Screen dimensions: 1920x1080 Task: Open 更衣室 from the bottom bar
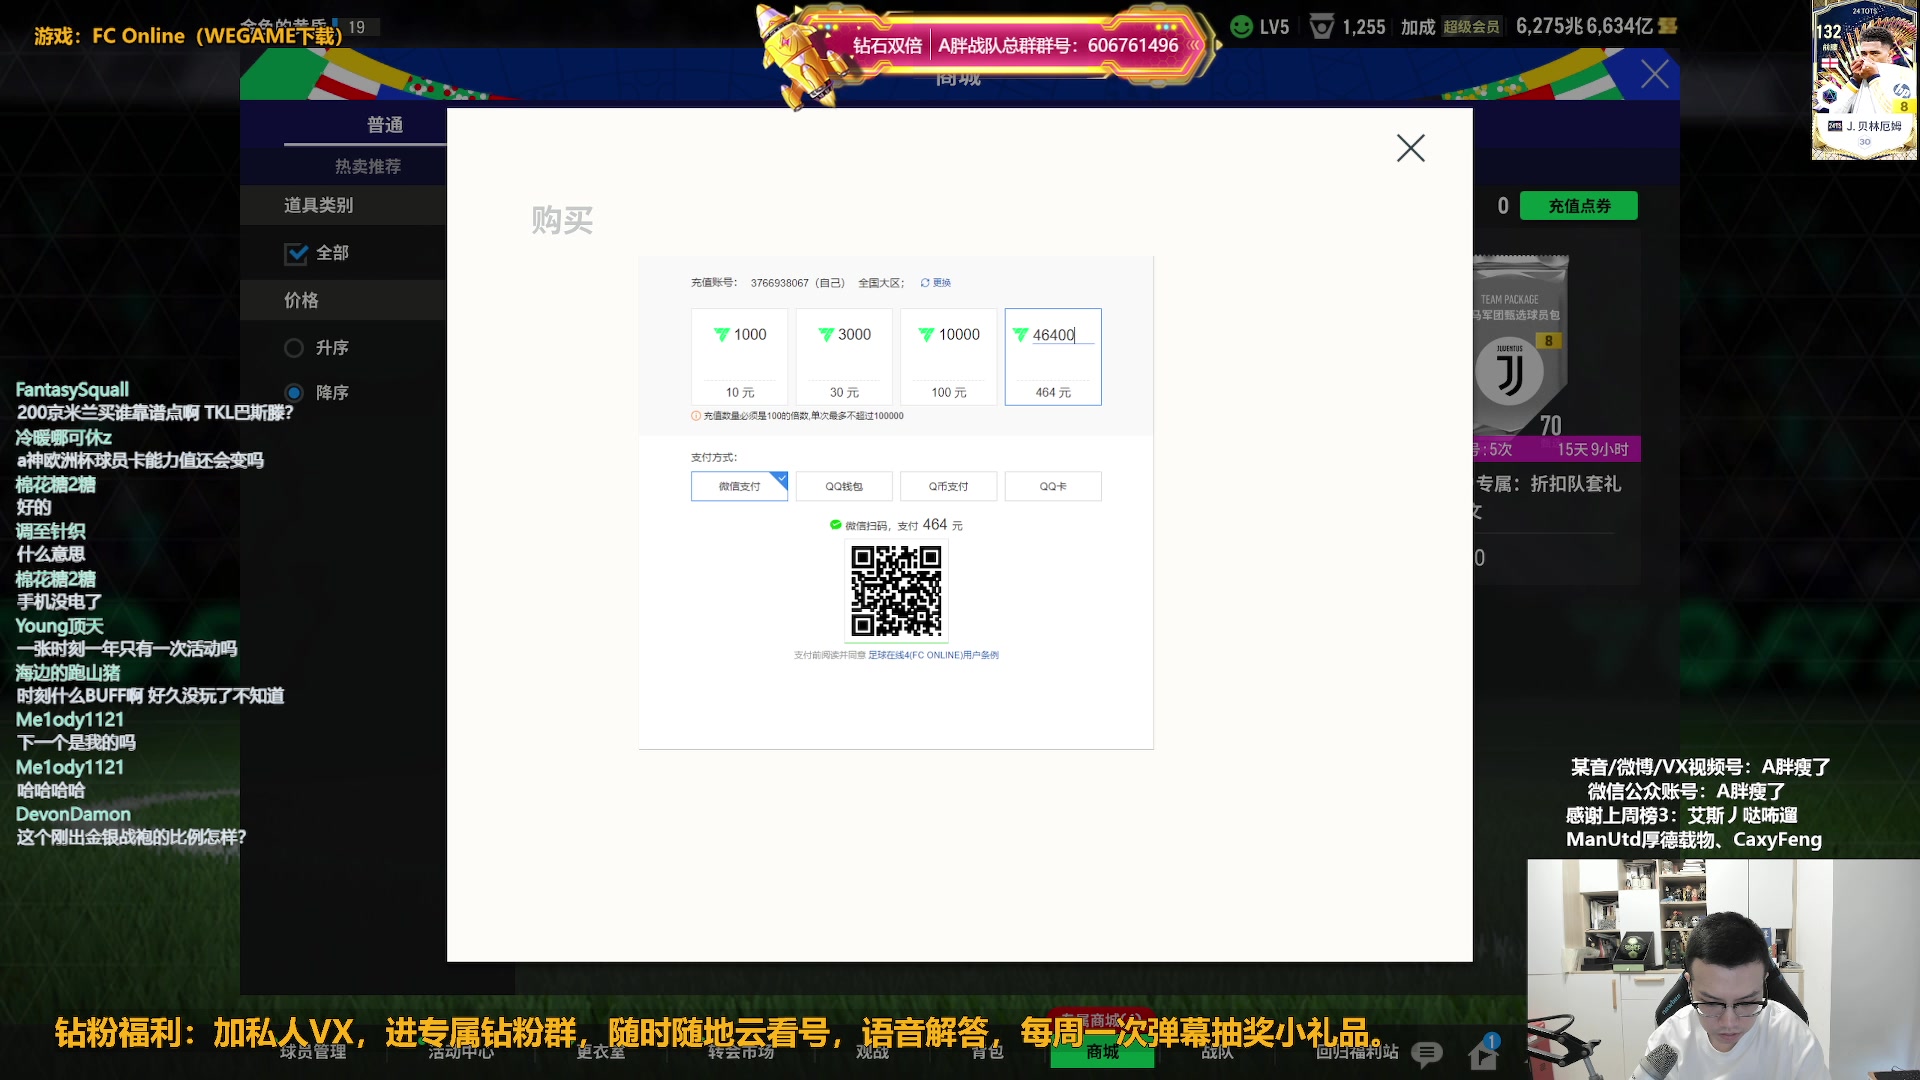pos(601,1052)
